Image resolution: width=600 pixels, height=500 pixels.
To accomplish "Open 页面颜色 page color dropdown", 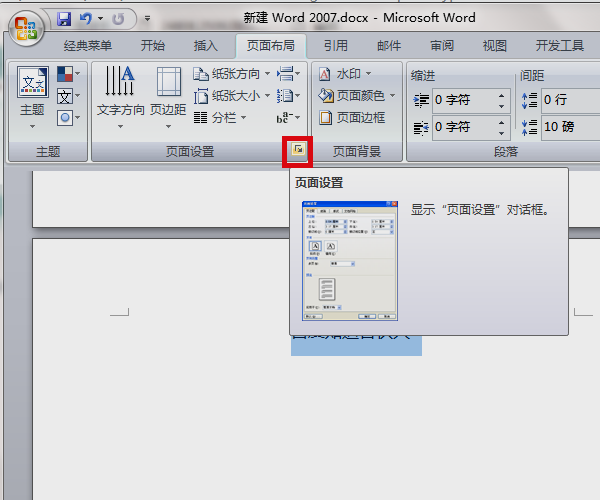I will pos(357,96).
